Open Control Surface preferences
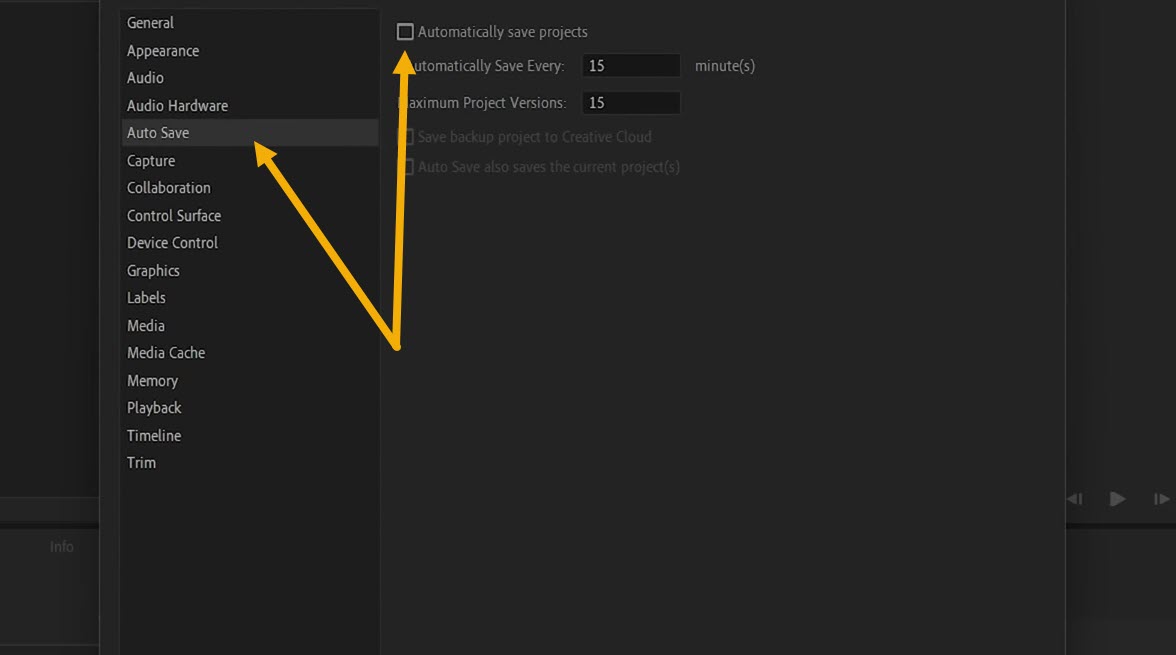 tap(174, 215)
